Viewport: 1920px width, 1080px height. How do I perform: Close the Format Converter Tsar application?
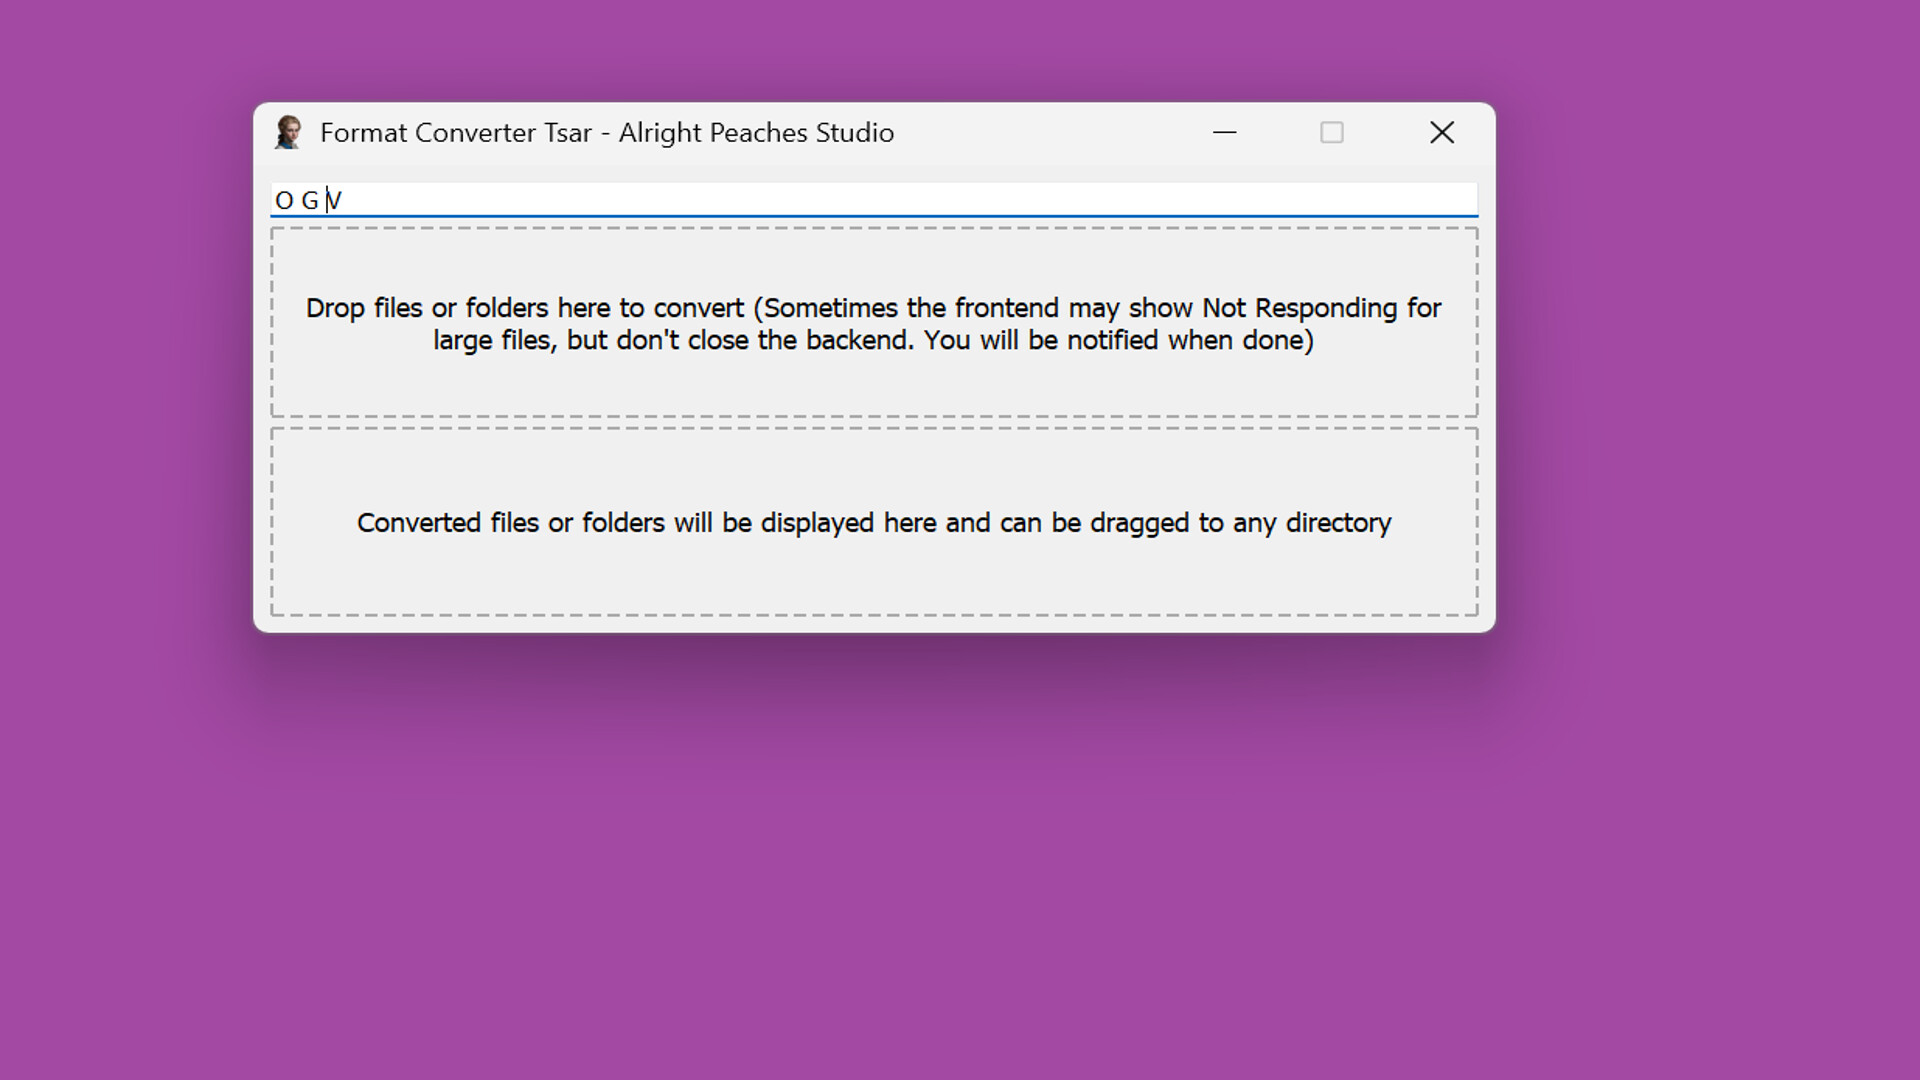(1441, 132)
